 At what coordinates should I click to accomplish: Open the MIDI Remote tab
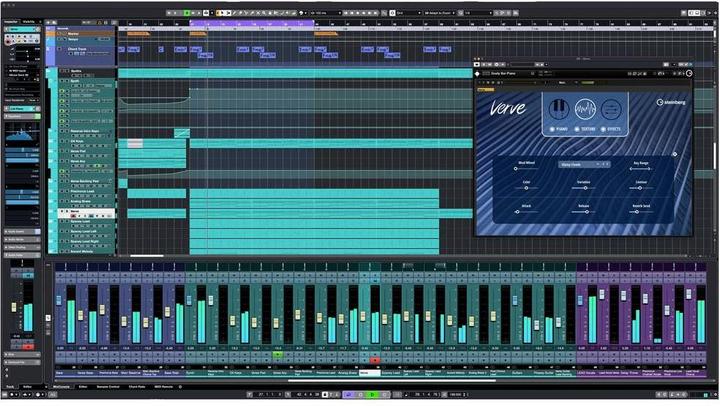point(163,387)
